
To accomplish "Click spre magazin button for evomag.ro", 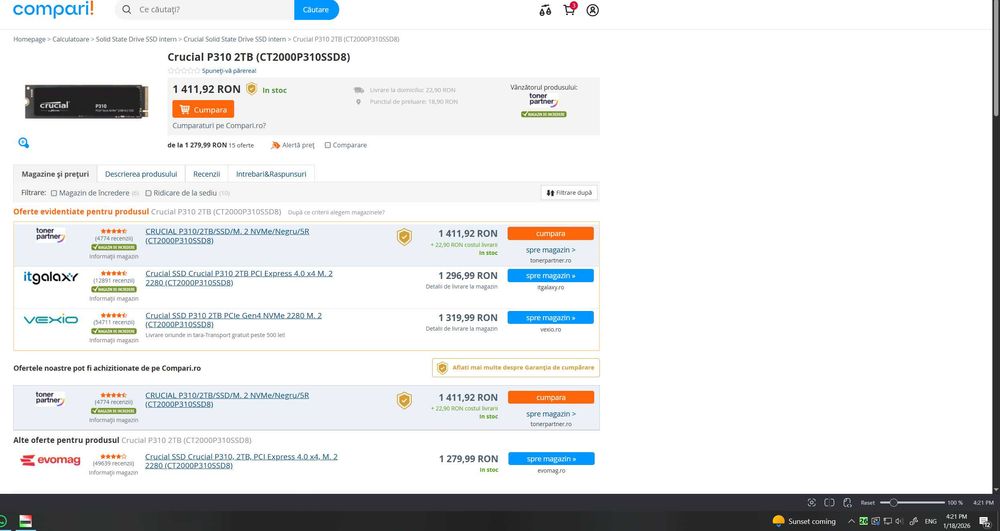I will [551, 459].
